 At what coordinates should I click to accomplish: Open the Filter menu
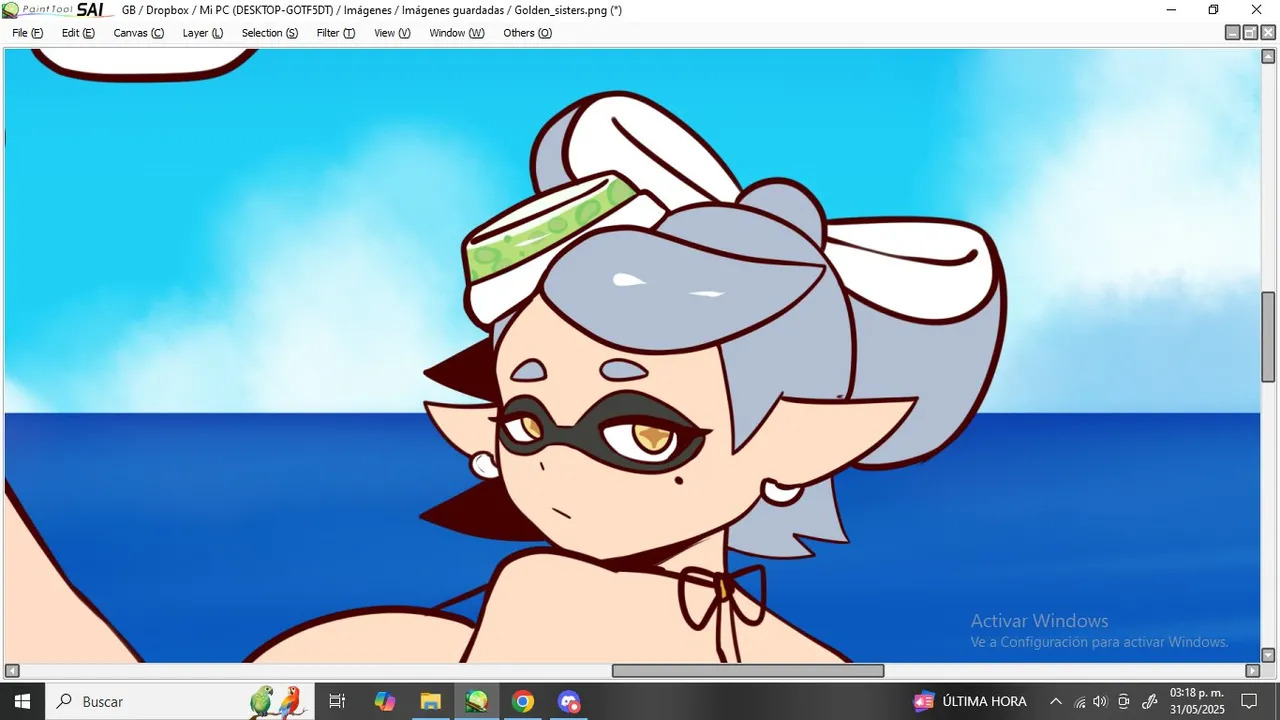coord(335,33)
